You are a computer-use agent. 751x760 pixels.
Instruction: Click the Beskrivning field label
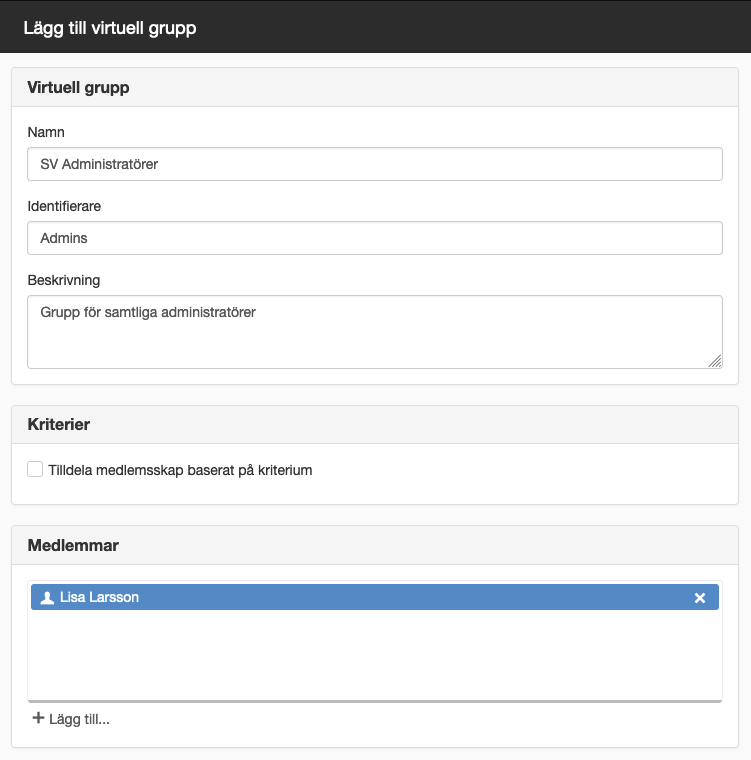pos(64,280)
